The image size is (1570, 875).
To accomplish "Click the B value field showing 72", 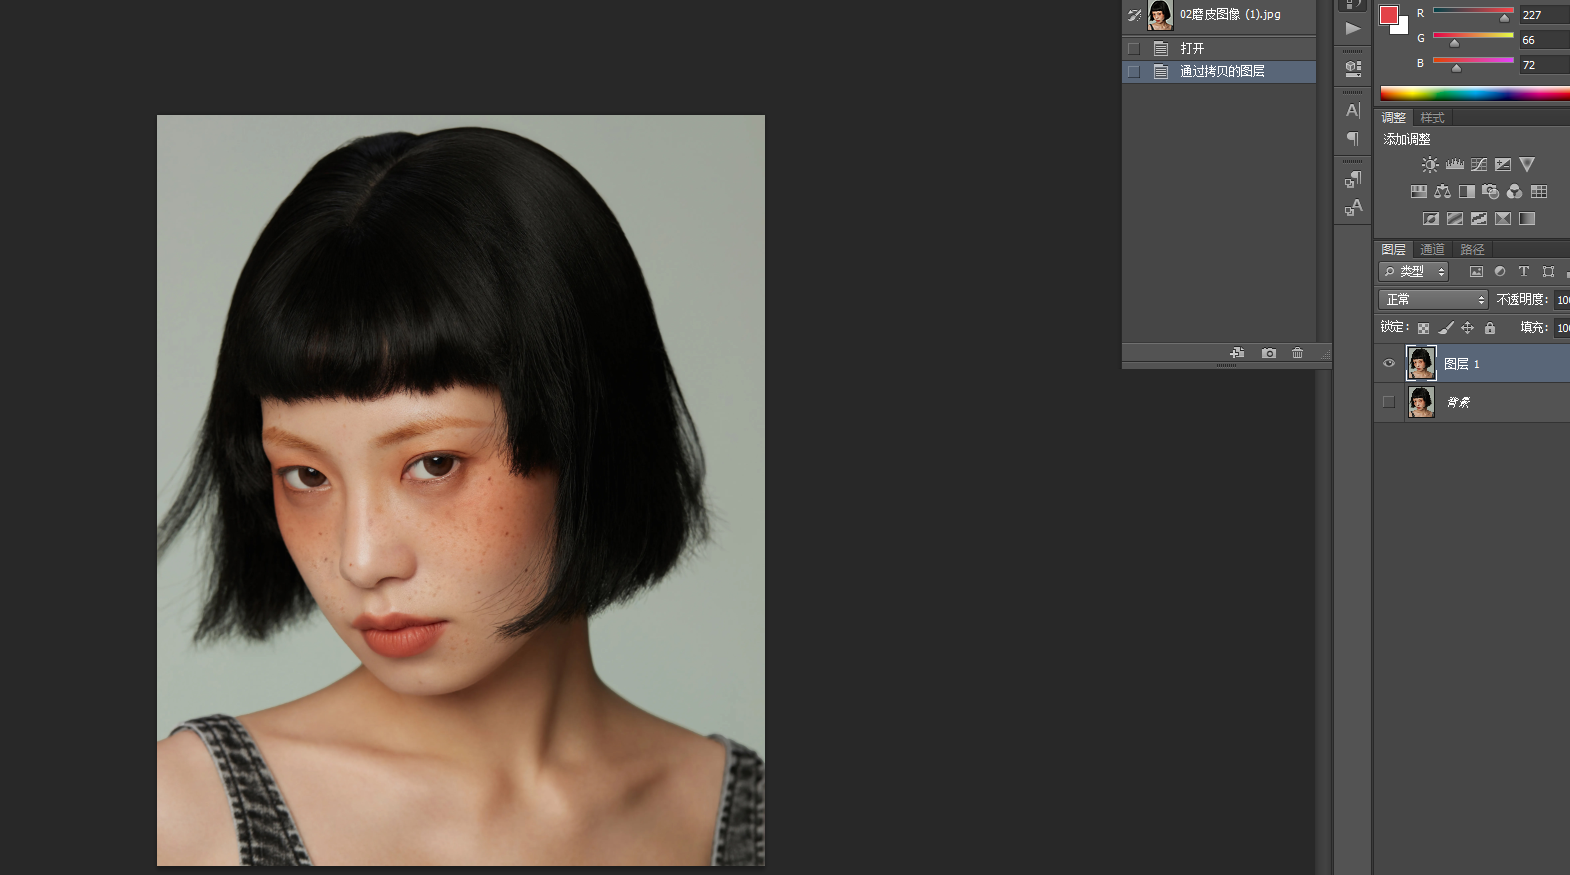I will [1545, 65].
